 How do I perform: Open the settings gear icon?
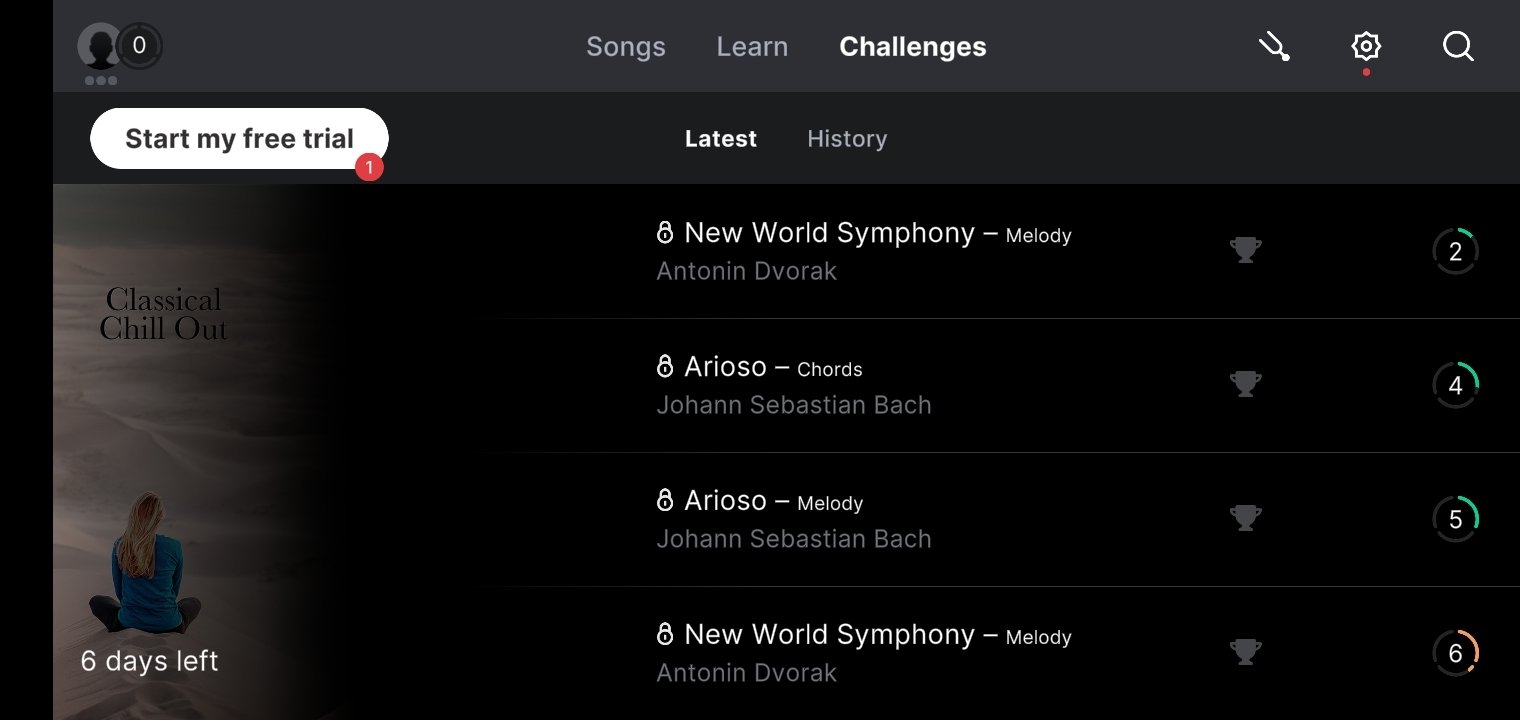pyautogui.click(x=1366, y=46)
